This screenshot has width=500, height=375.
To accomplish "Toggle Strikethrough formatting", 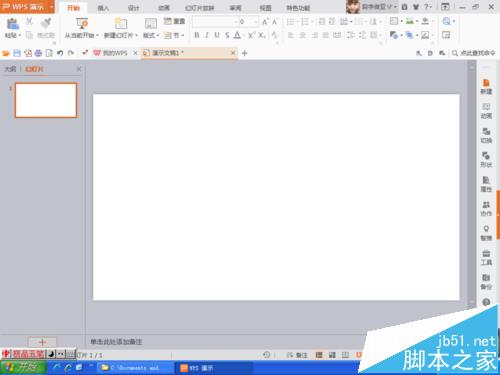I will tap(227, 35).
